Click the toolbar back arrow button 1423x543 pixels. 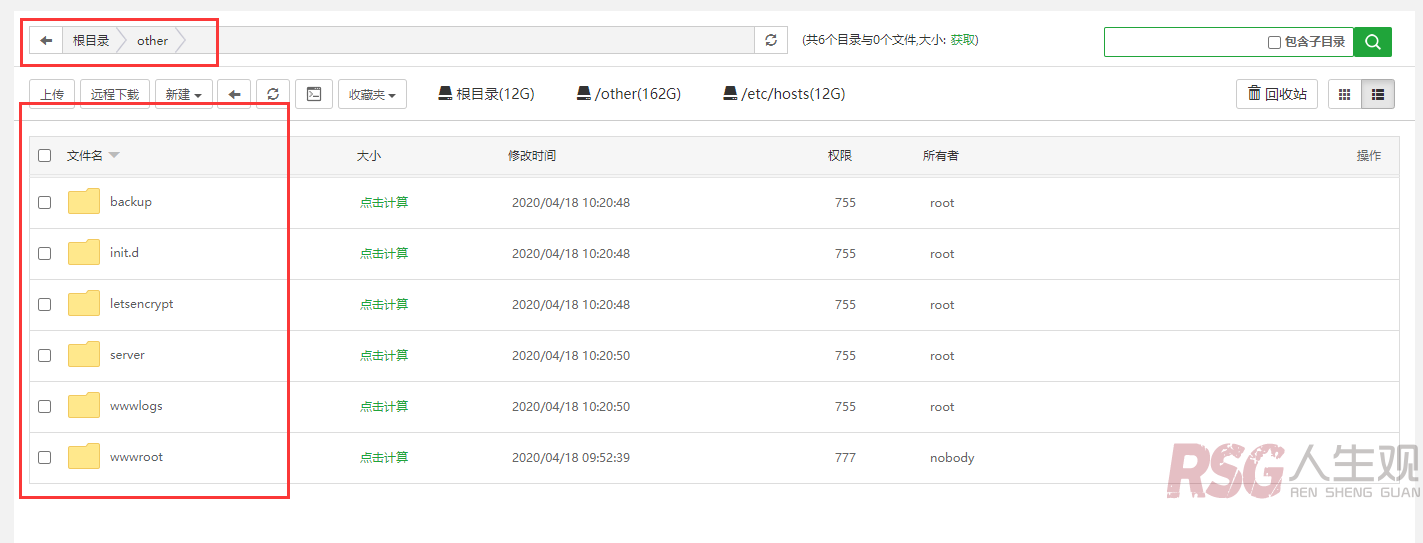point(234,94)
